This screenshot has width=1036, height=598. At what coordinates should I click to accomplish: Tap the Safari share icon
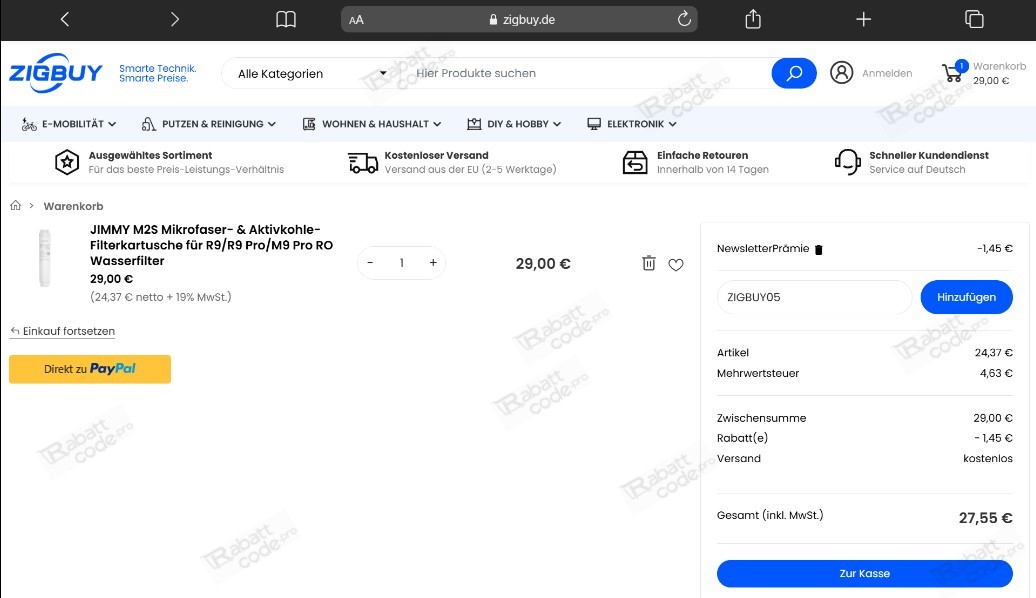(753, 19)
